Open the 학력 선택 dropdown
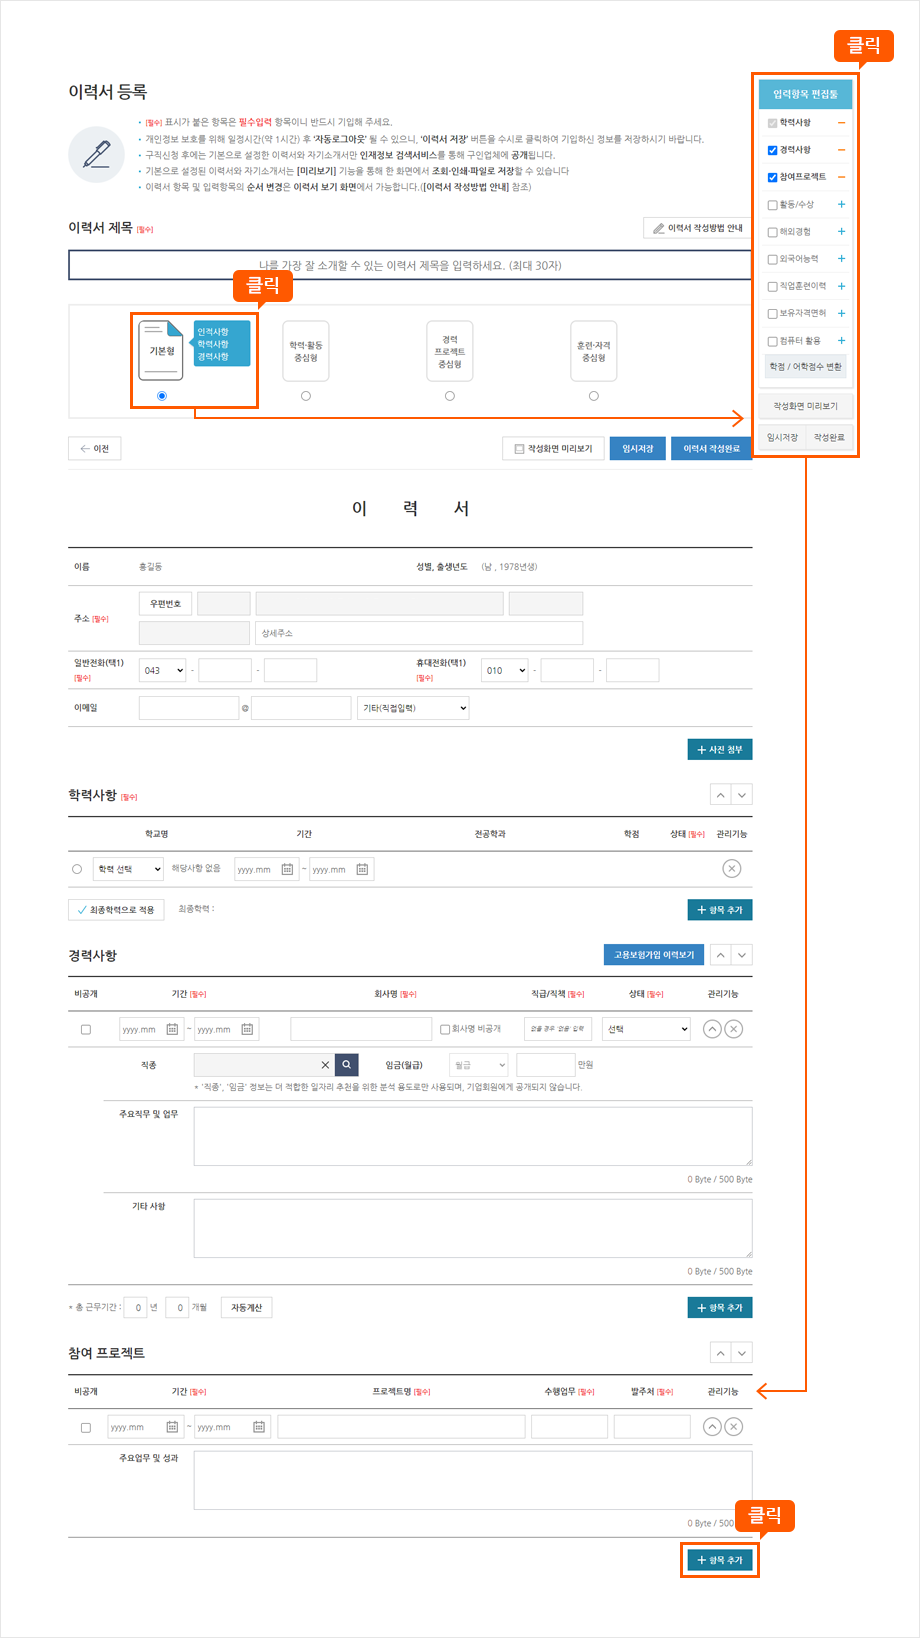 coord(128,869)
